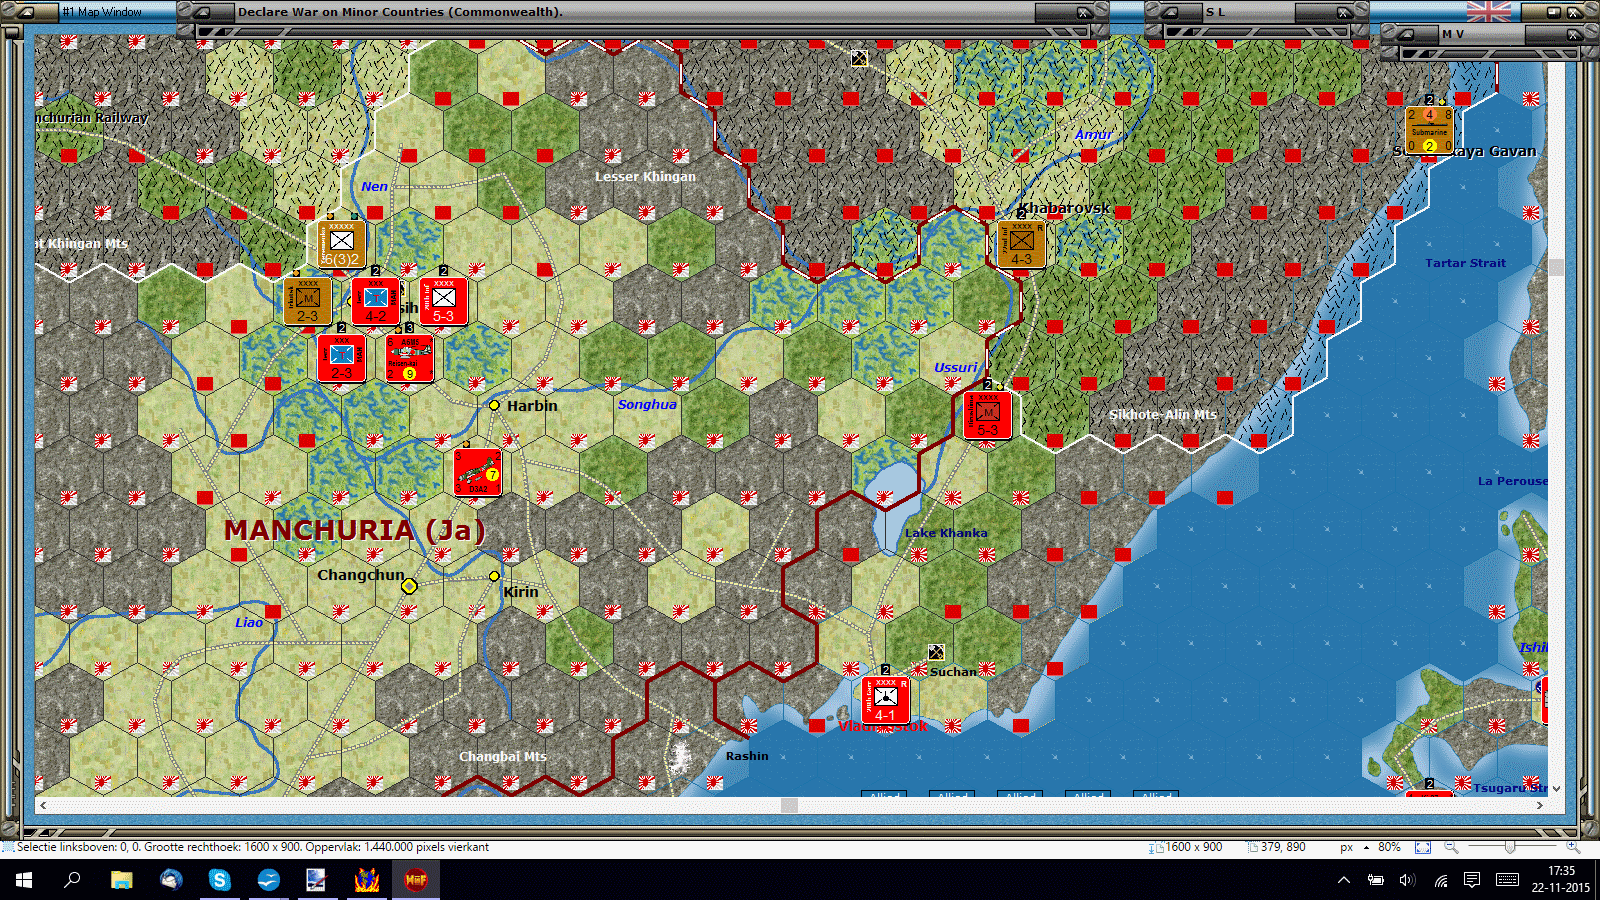Open the Declare War window menu icon
Viewport: 1600px width, 900px height.
[x=203, y=12]
